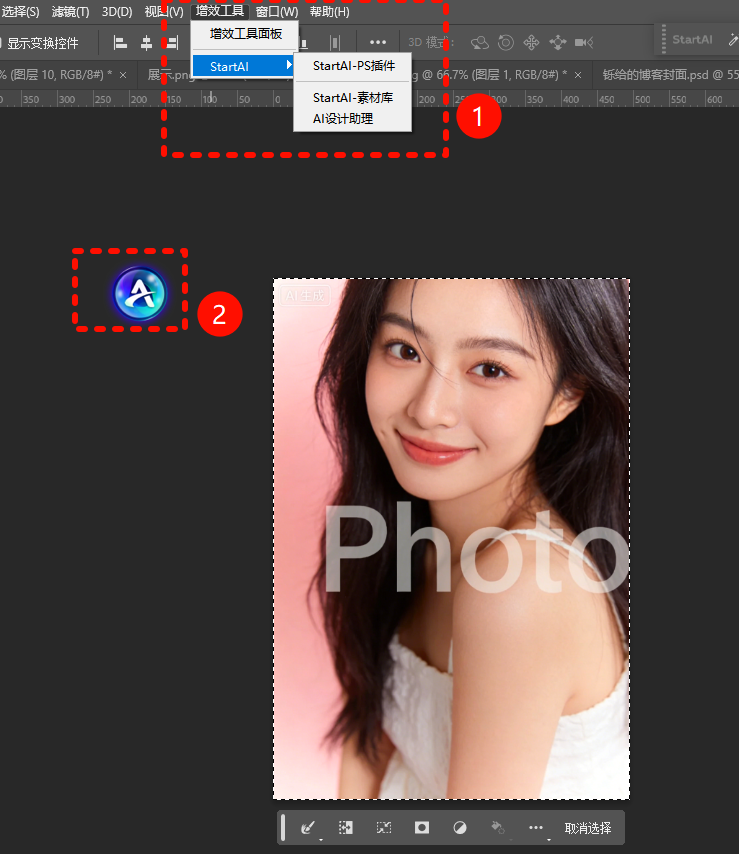The image size is (739, 854).
Task: Click the StartAI floating logo icon
Action: [x=138, y=294]
